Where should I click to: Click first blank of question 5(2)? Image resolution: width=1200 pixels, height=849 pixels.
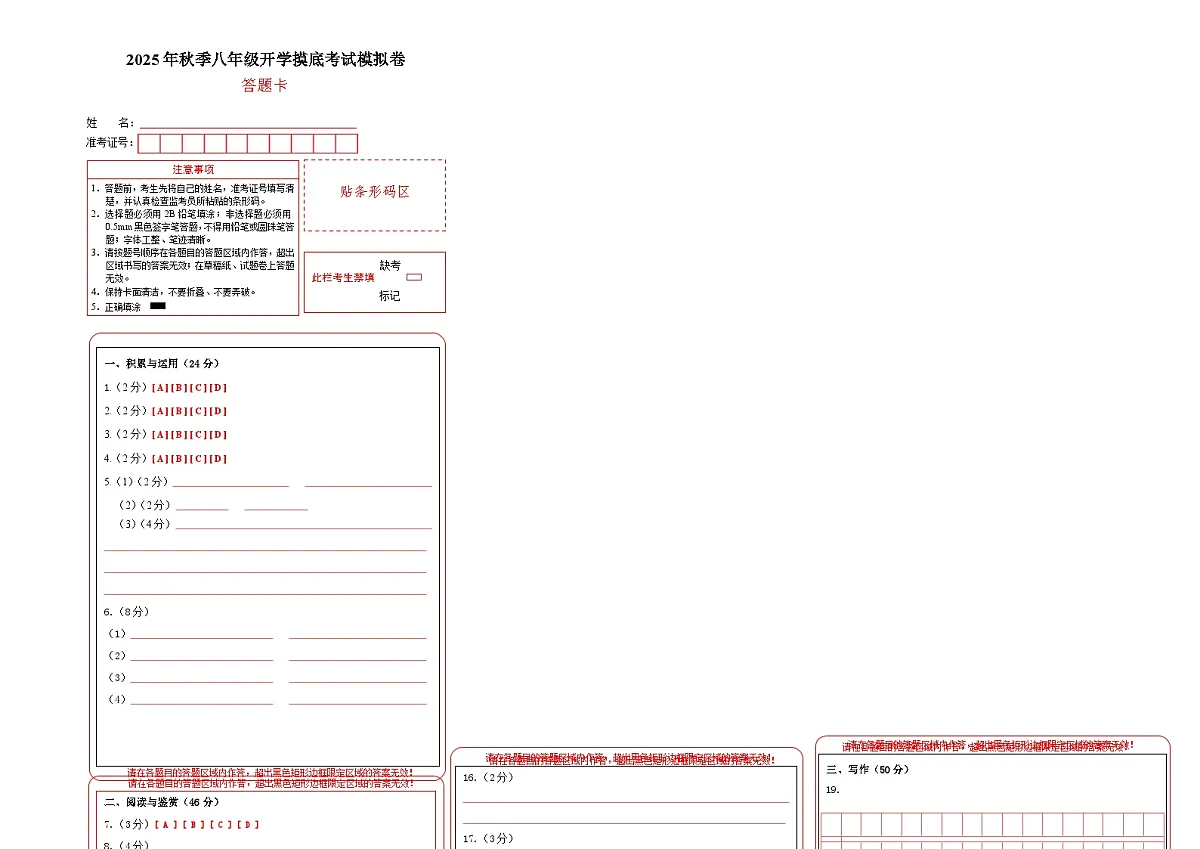[x=202, y=506]
